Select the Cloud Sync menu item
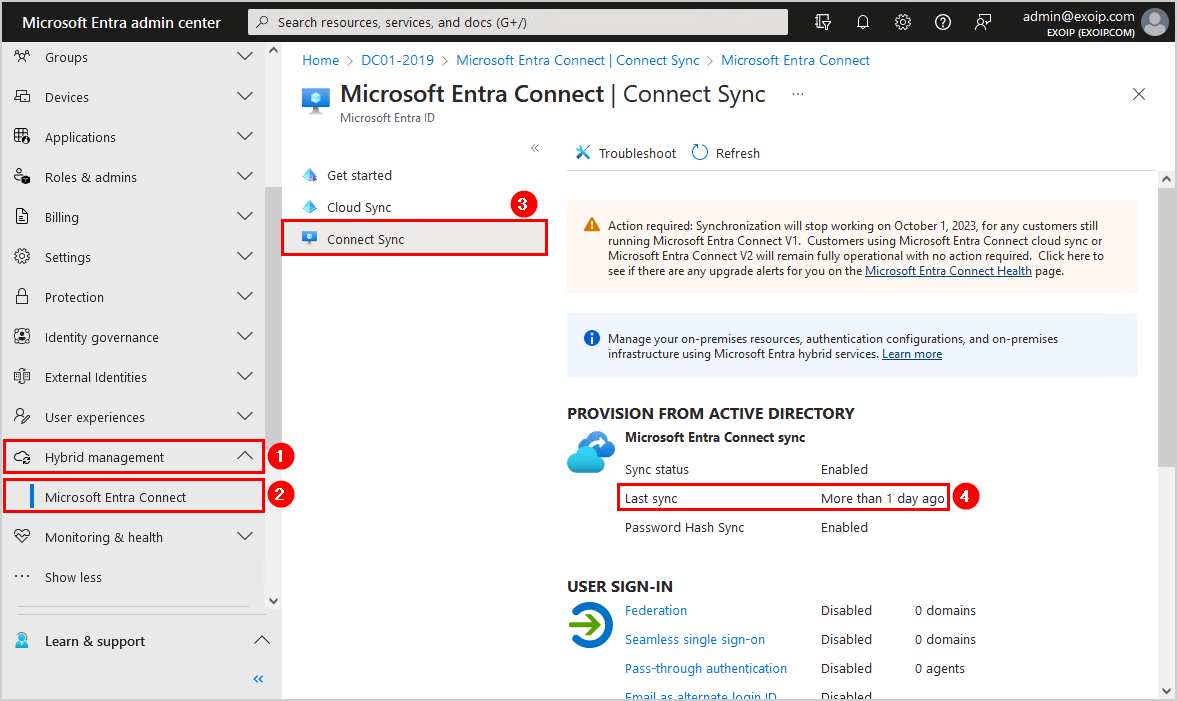The width and height of the screenshot is (1177, 701). [359, 207]
